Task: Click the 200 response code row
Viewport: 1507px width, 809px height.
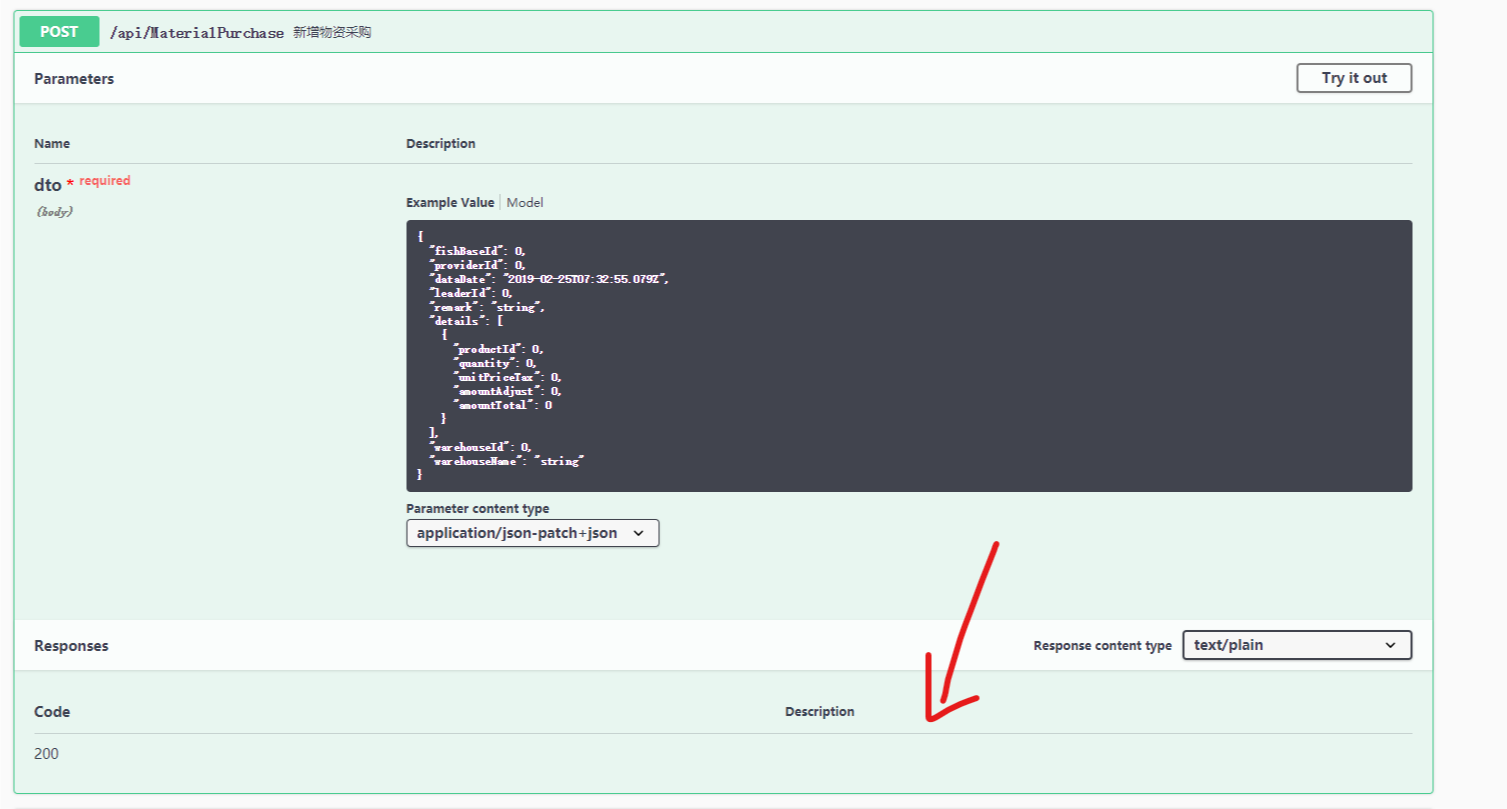Action: tap(45, 753)
